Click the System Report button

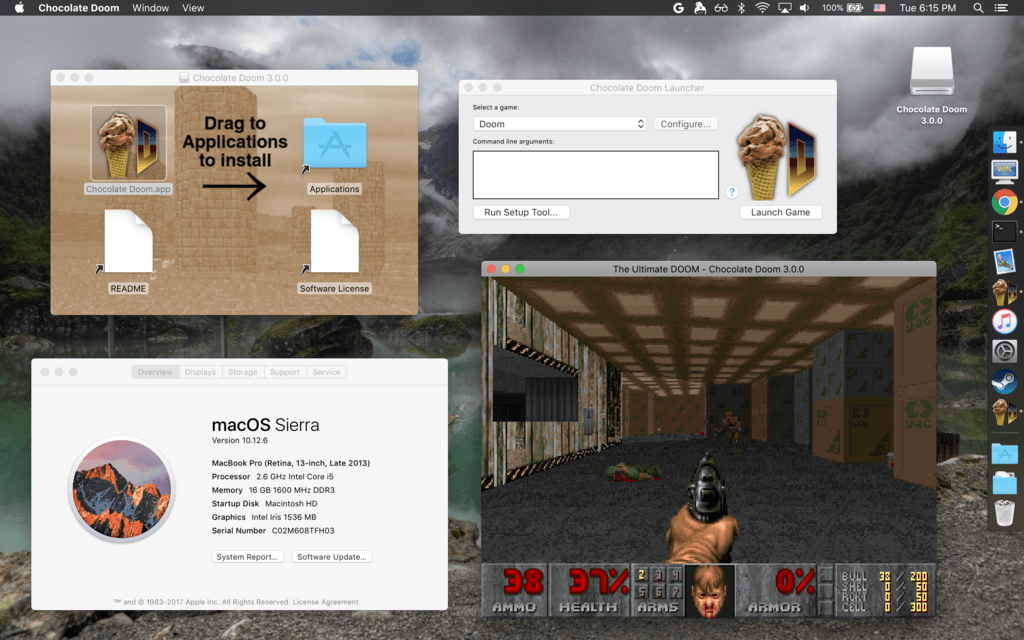248,557
